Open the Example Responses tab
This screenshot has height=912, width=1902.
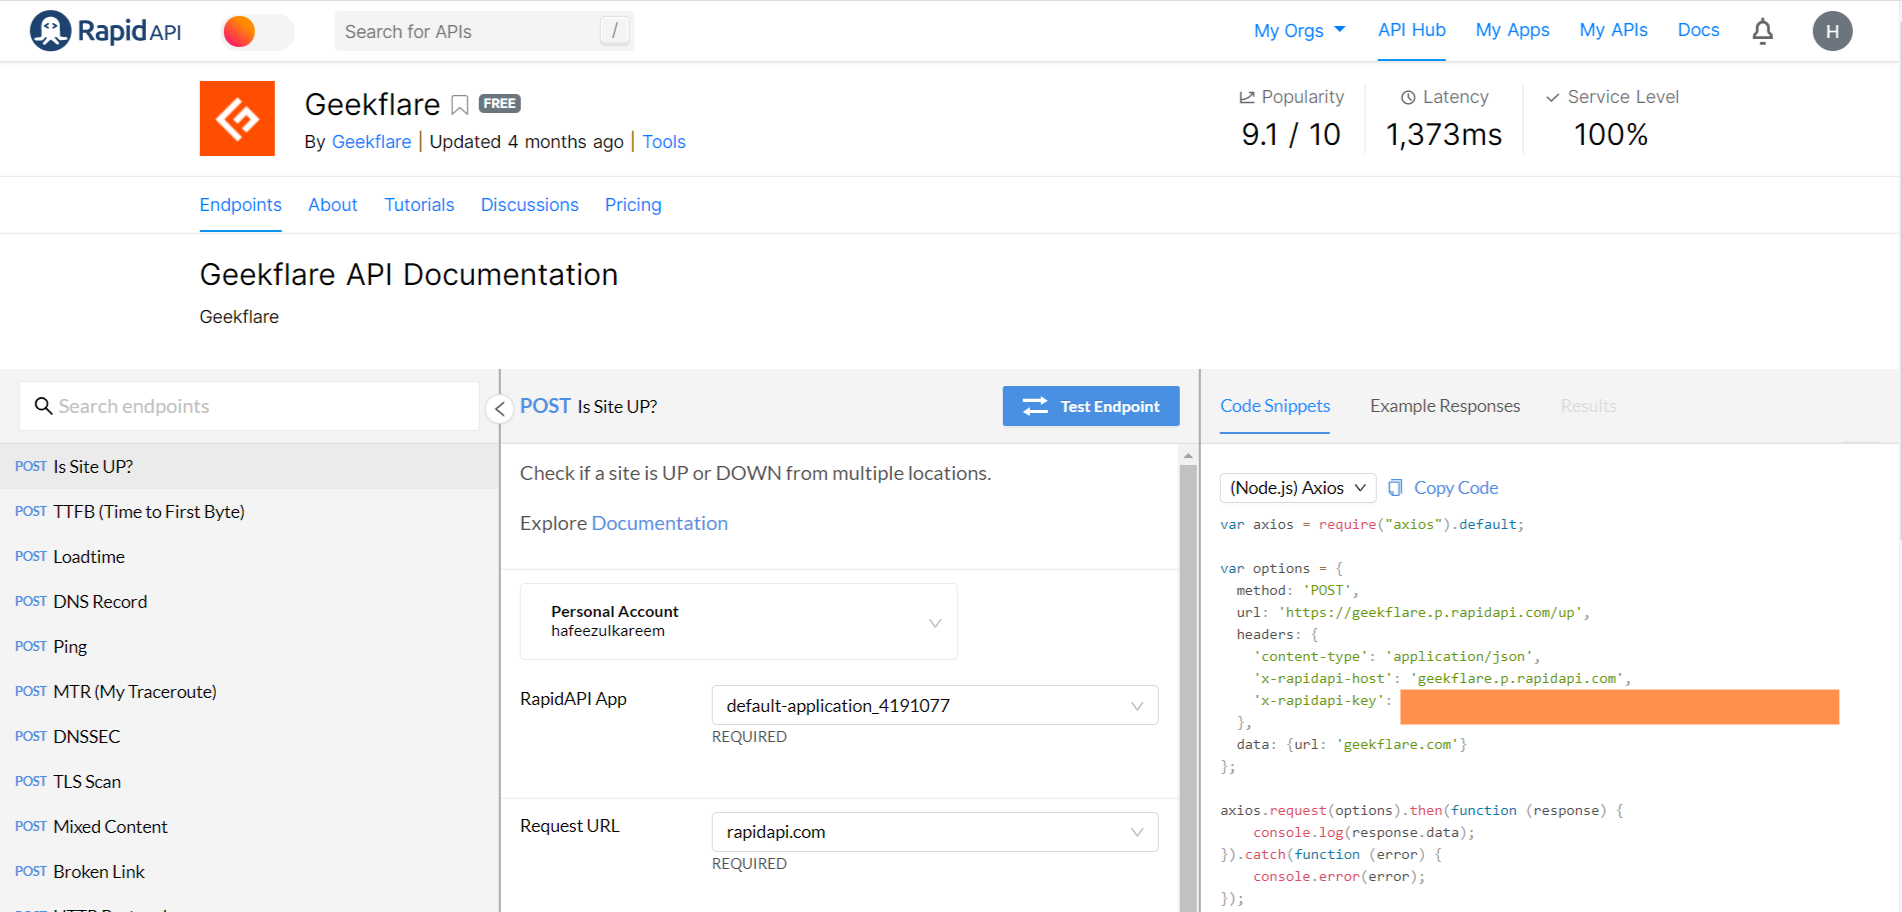(x=1444, y=406)
